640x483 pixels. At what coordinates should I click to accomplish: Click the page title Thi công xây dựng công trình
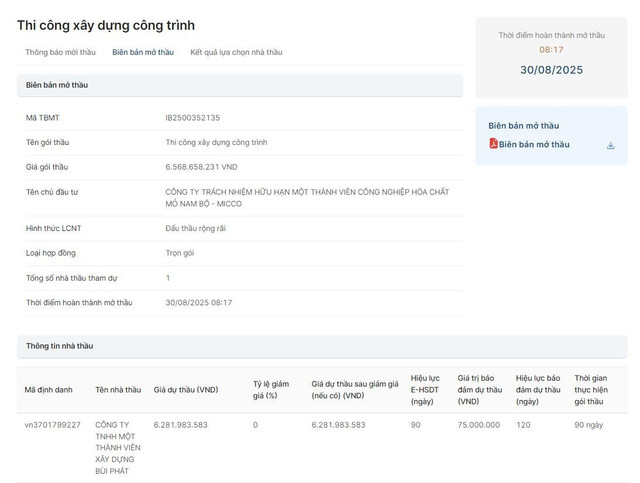[x=106, y=25]
